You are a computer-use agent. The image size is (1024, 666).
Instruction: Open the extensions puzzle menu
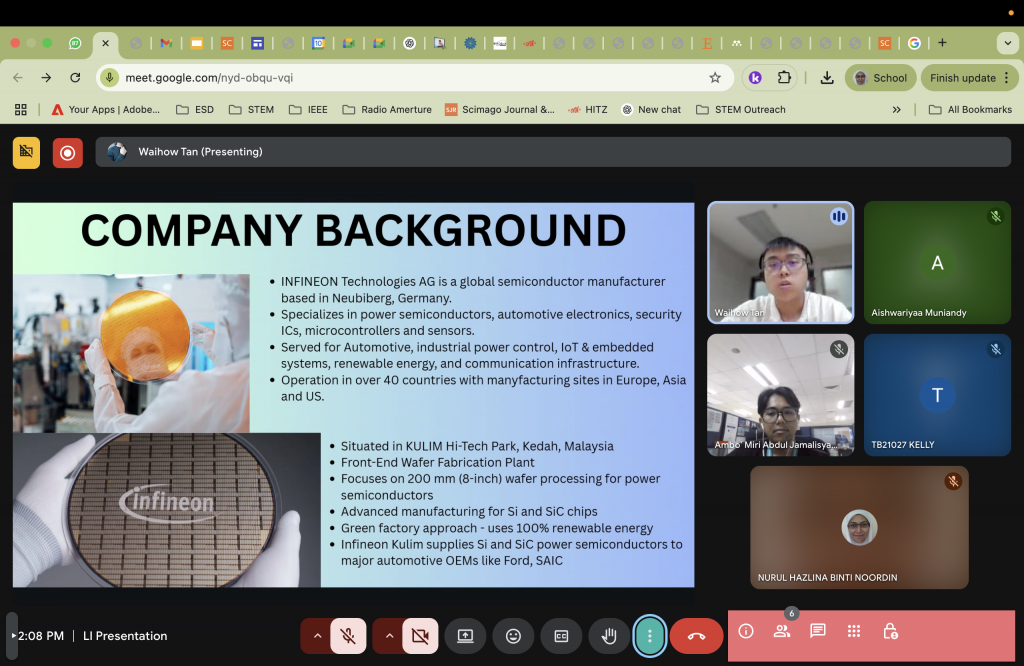784,78
